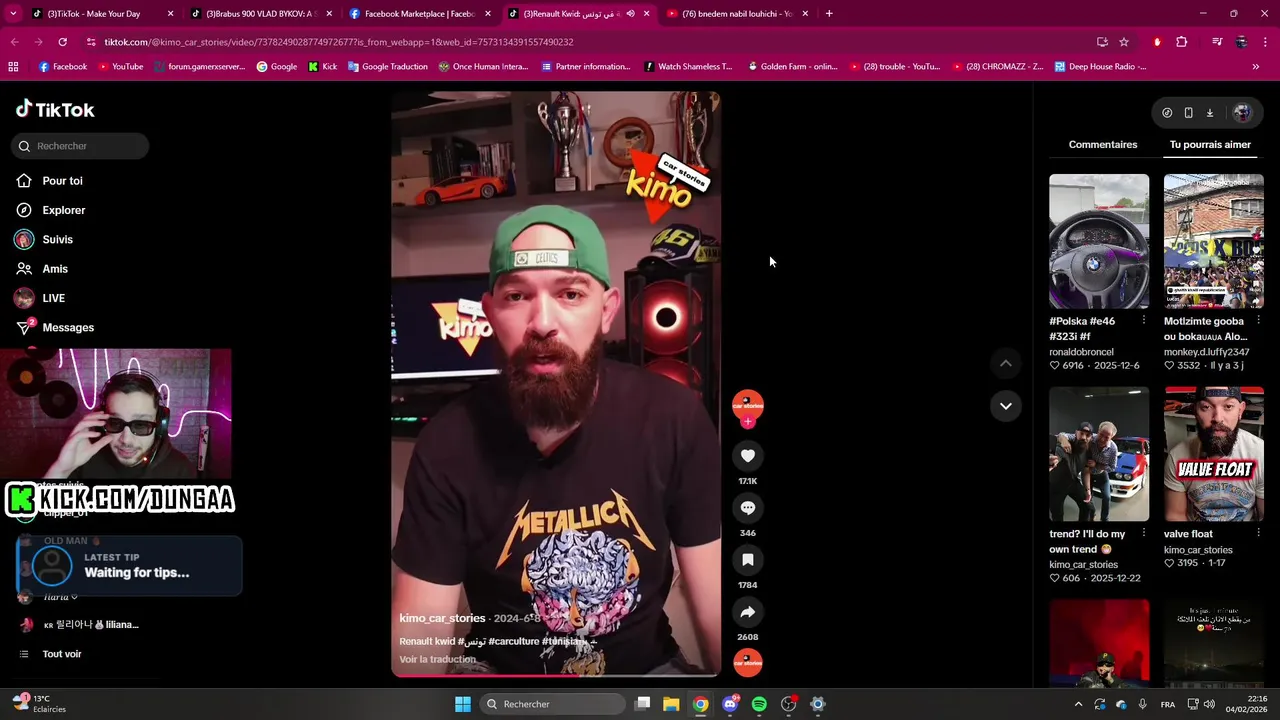
Task: Open the LIVE section
Action: 53,298
